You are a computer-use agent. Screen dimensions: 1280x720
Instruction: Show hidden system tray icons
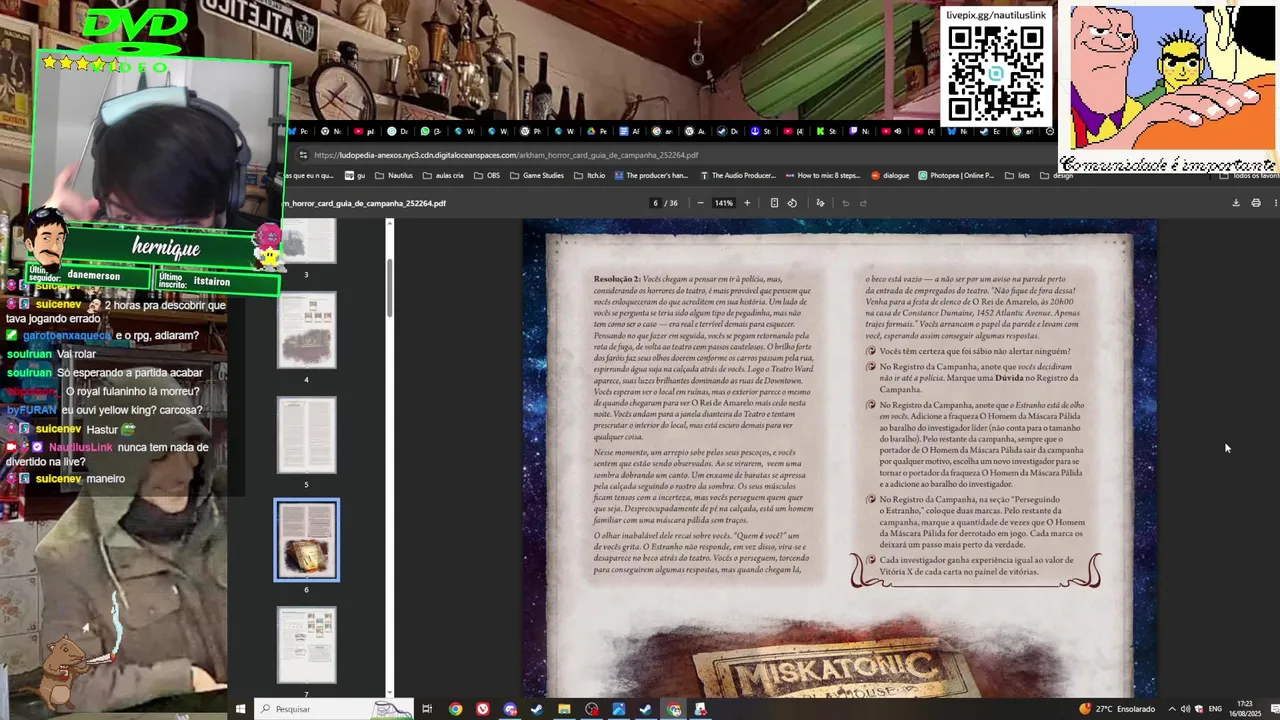point(1172,709)
